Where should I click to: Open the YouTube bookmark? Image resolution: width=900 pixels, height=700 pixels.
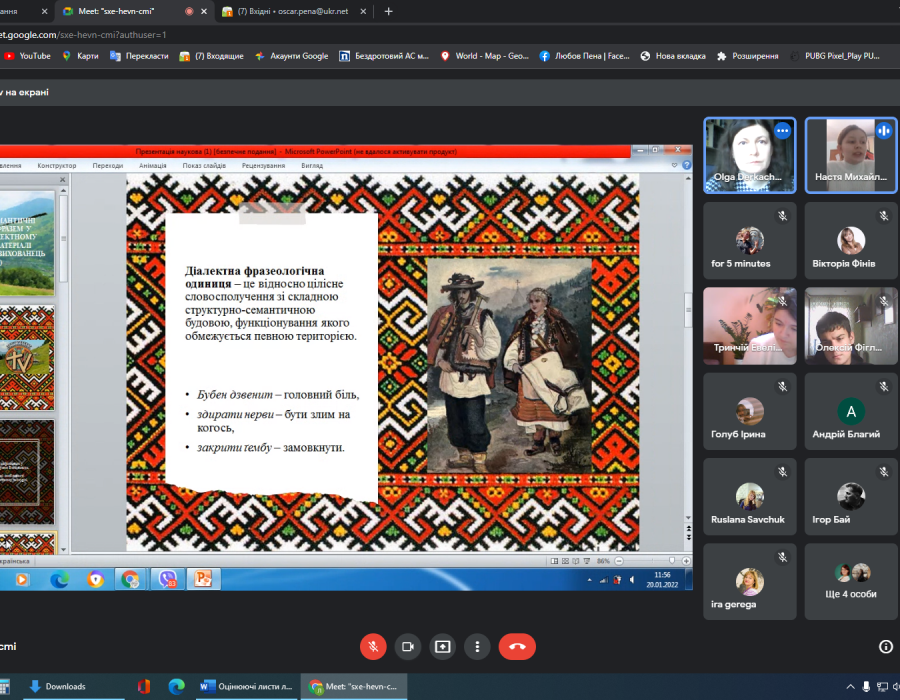click(27, 56)
